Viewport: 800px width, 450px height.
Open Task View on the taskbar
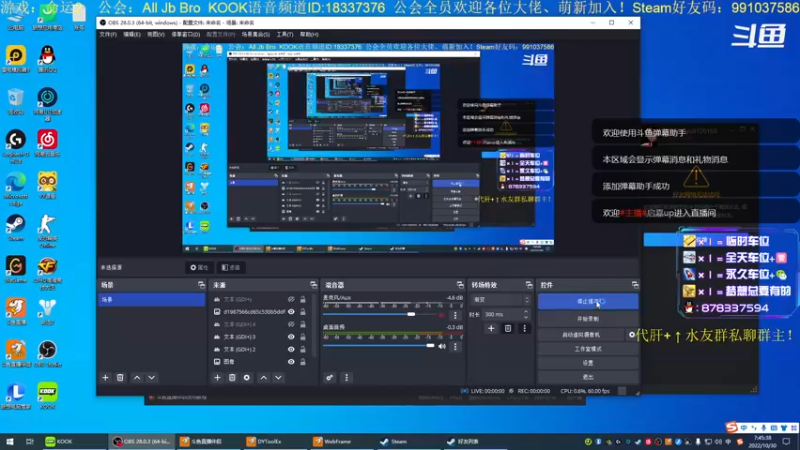tap(30, 441)
